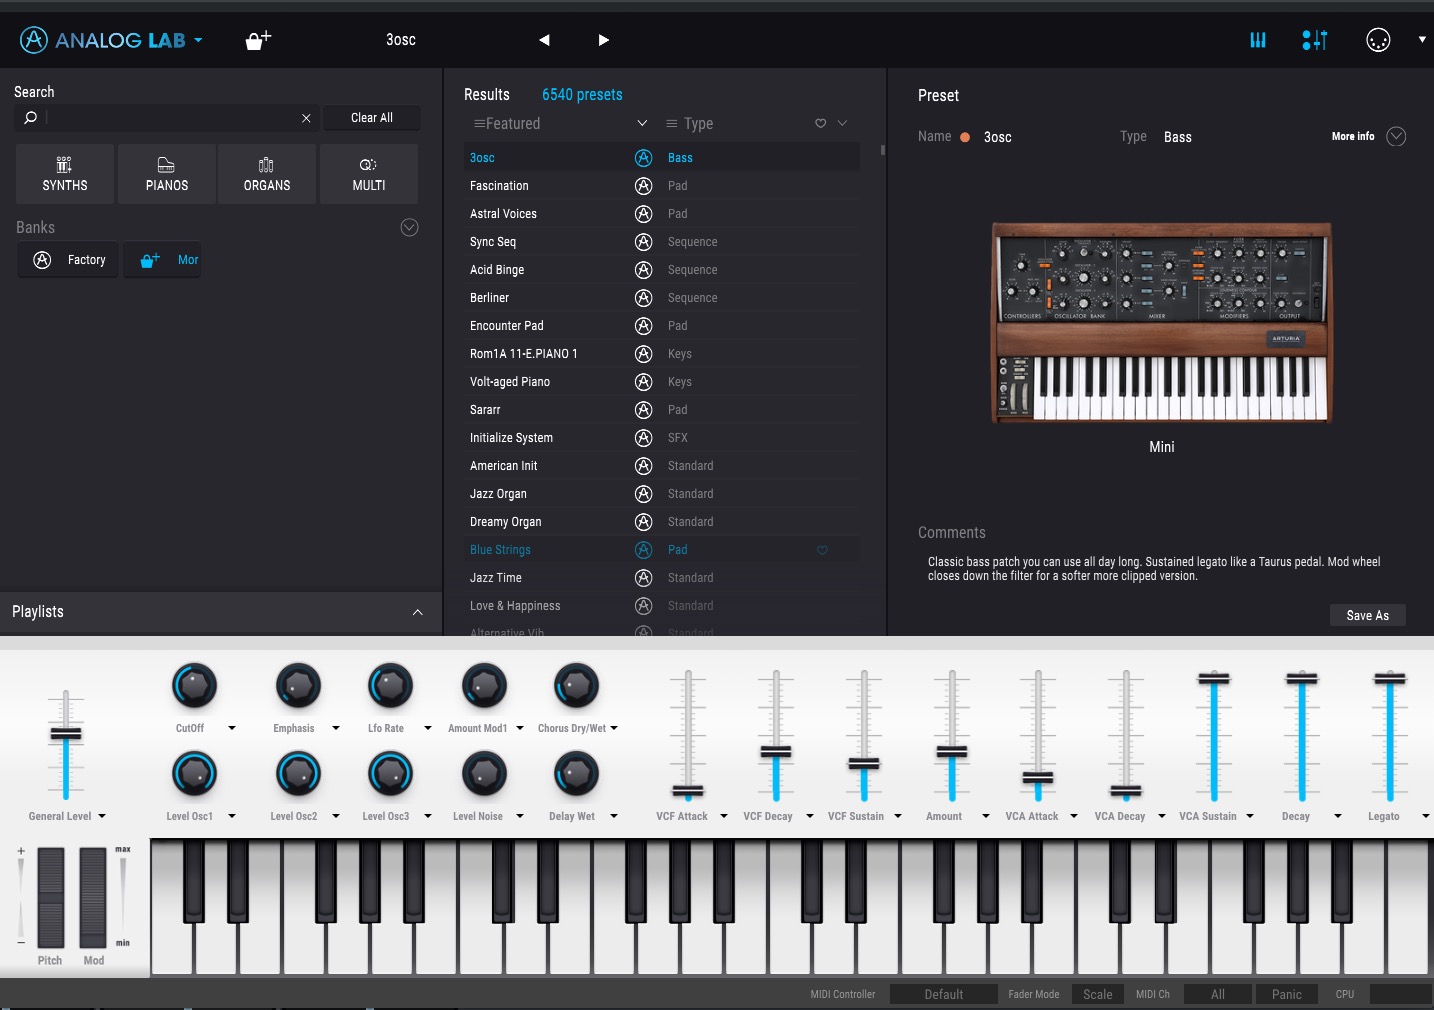Select the Fascination preset
The image size is (1434, 1010).
[x=499, y=186]
